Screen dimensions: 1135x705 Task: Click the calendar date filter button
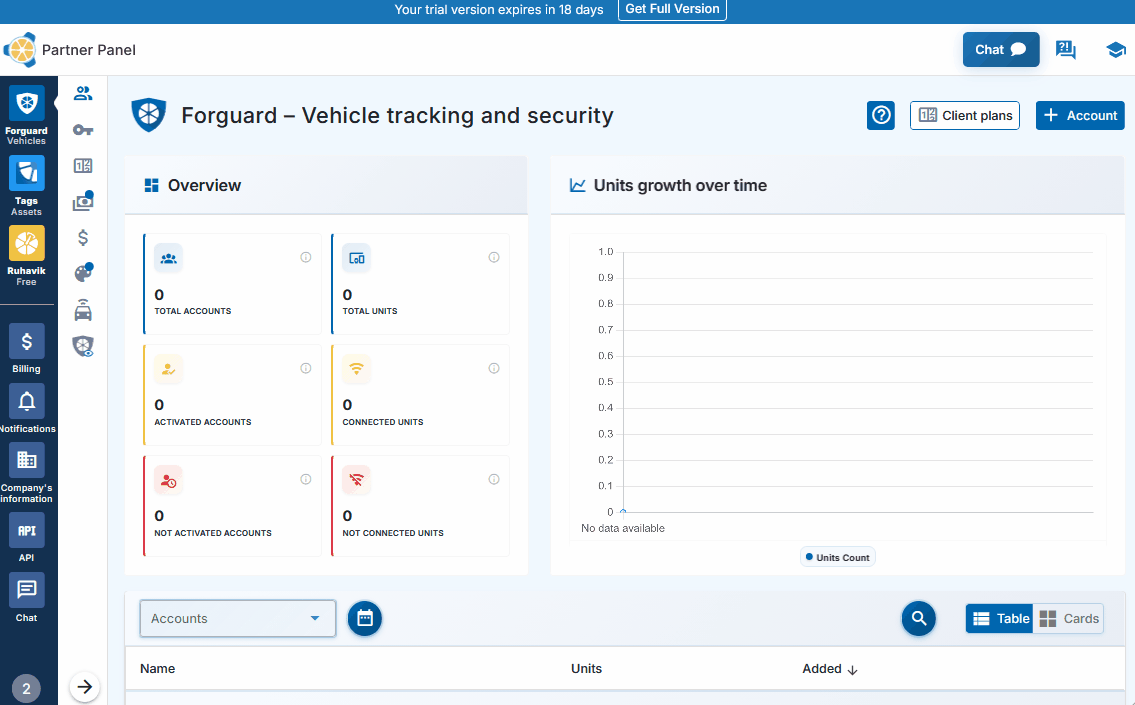365,619
